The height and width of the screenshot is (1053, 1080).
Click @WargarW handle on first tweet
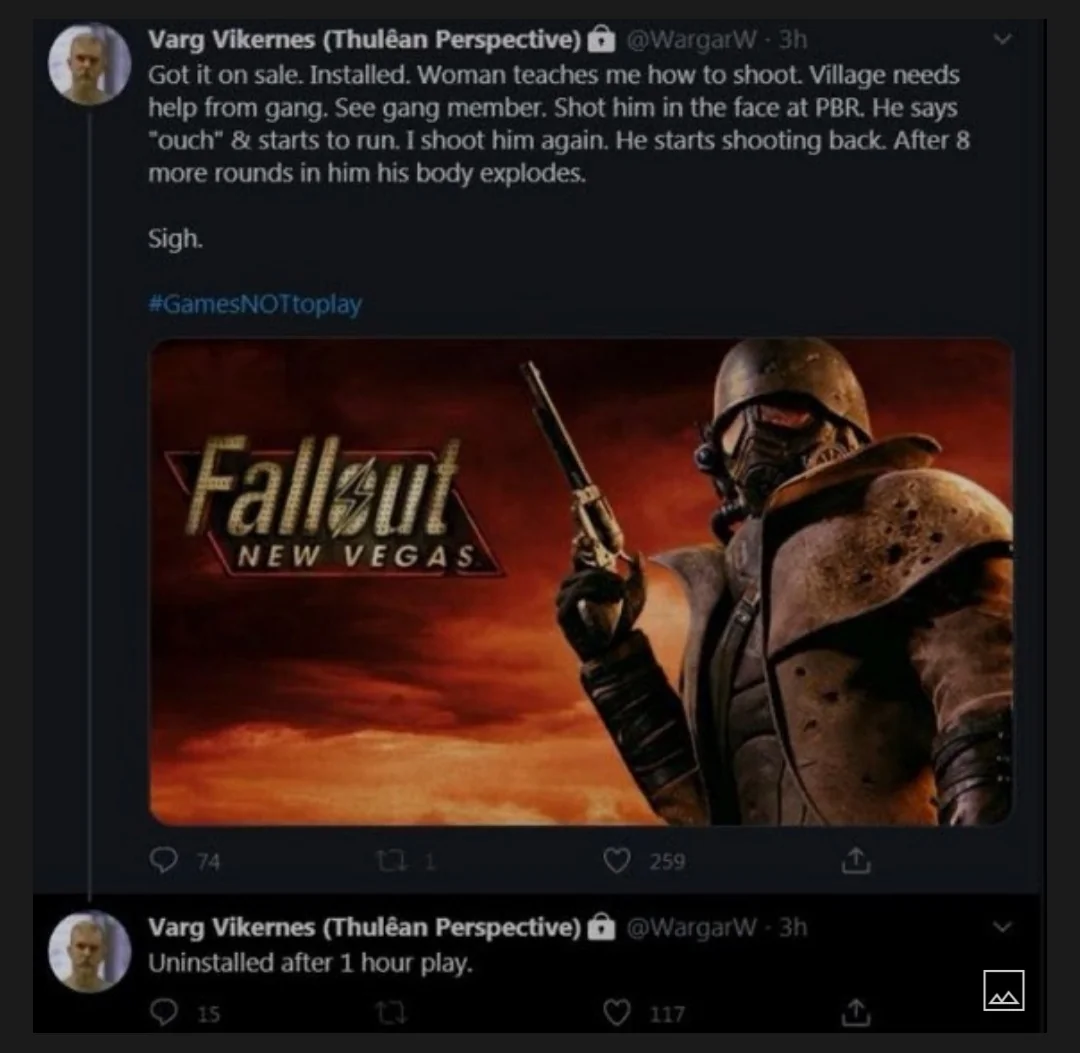(692, 39)
